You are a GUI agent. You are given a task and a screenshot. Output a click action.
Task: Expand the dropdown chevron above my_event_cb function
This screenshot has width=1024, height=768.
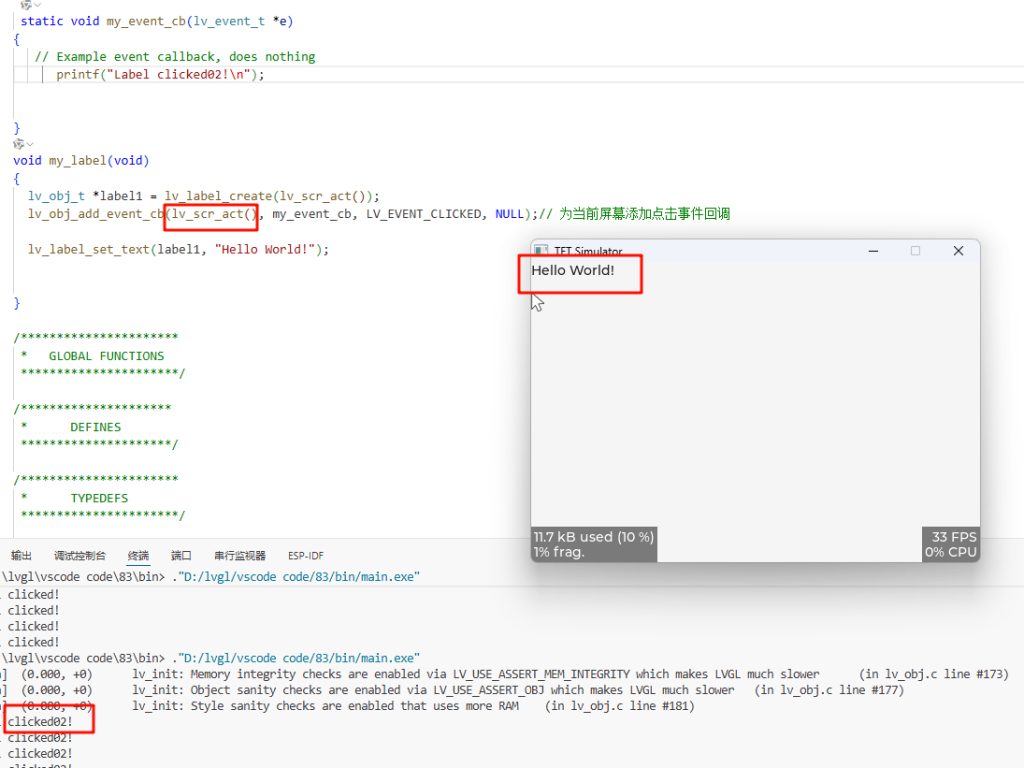tap(38, 5)
